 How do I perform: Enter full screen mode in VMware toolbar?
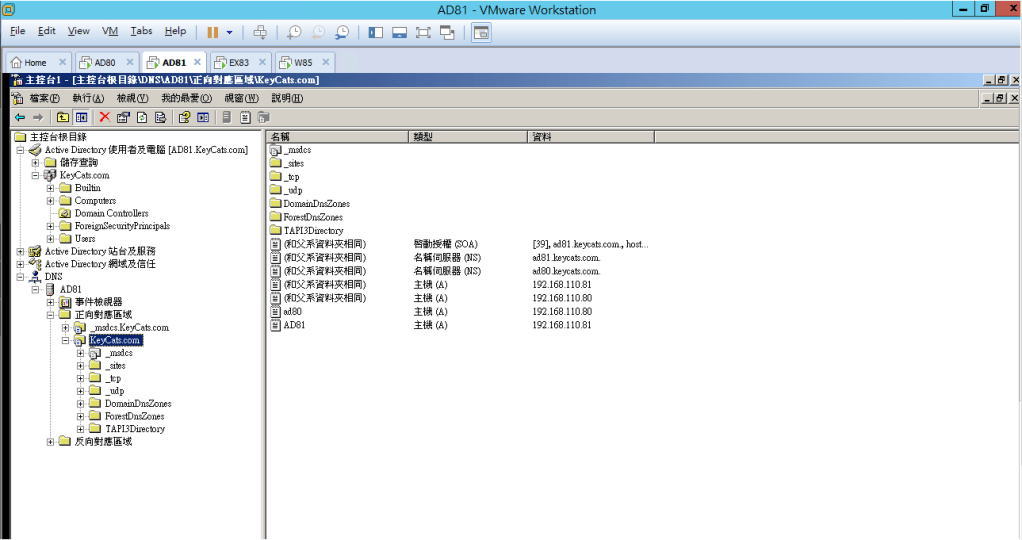423,32
